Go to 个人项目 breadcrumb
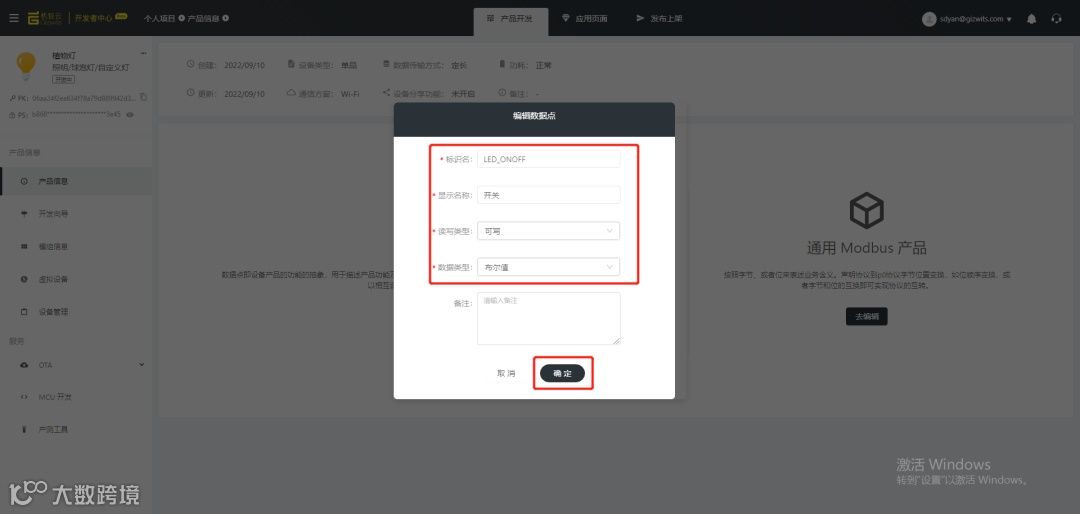 [x=160, y=18]
